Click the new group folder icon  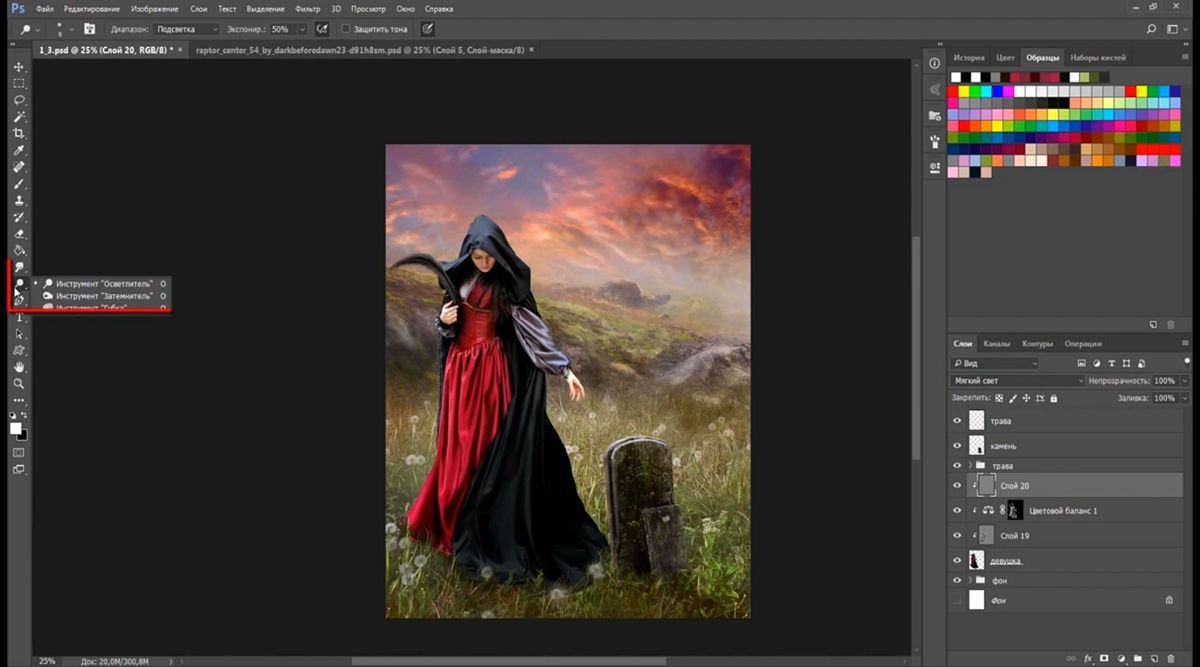1137,659
